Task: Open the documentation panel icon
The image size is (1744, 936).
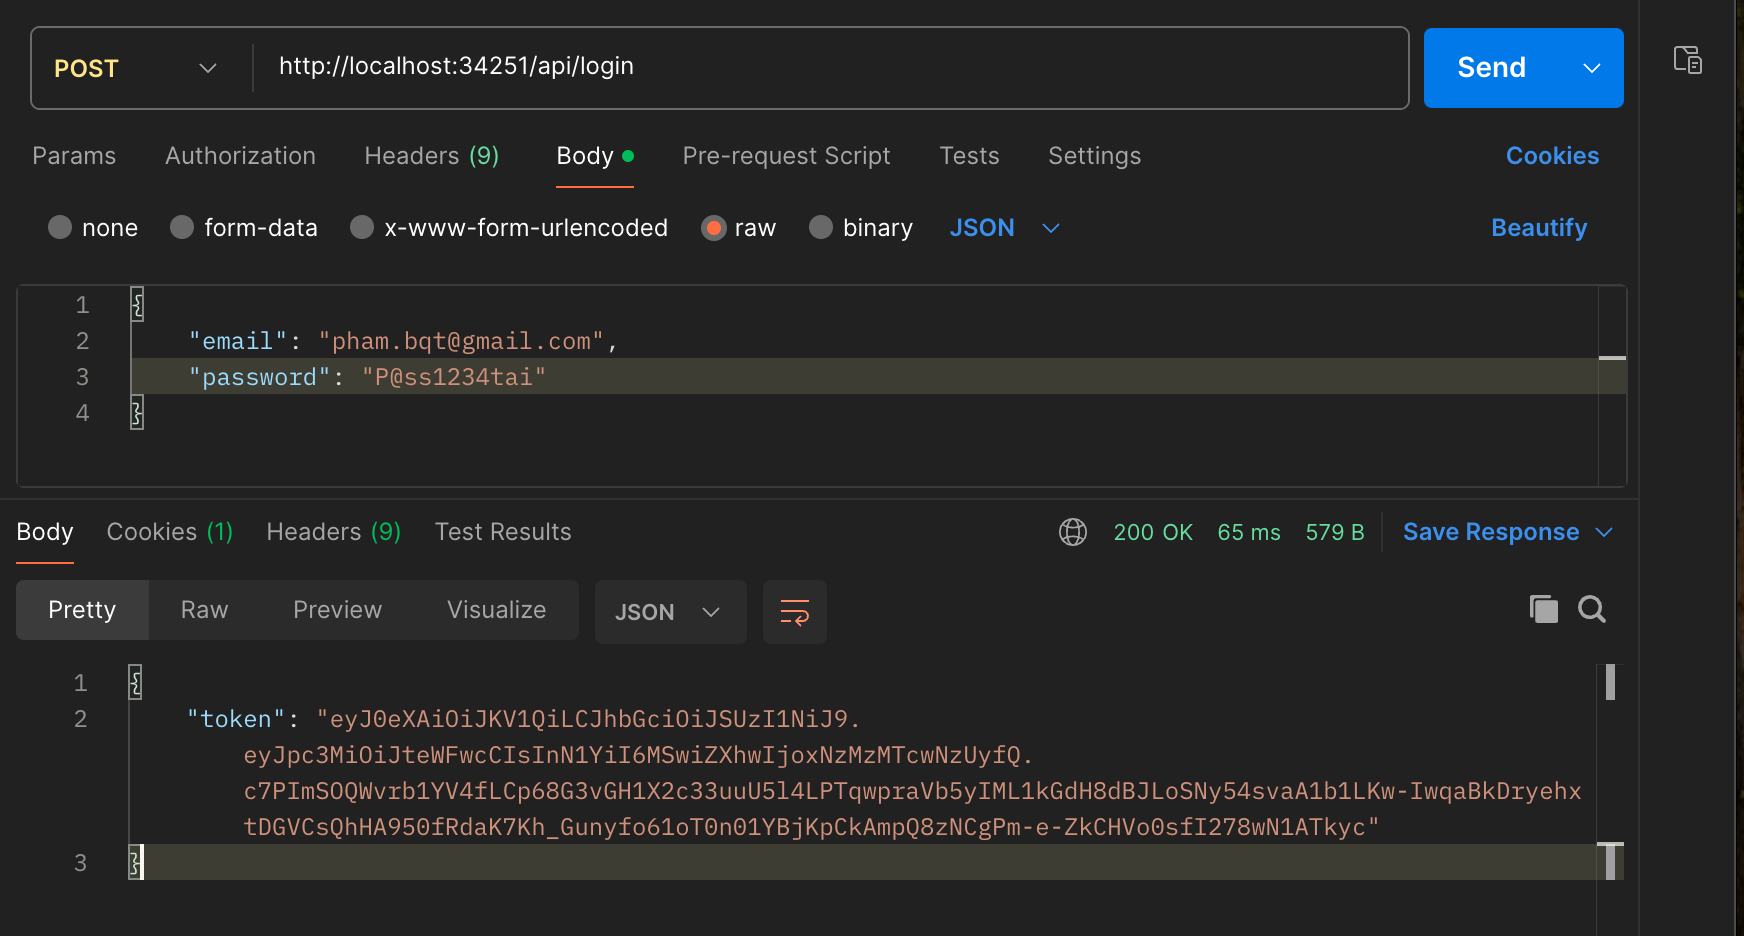Action: [x=1688, y=60]
